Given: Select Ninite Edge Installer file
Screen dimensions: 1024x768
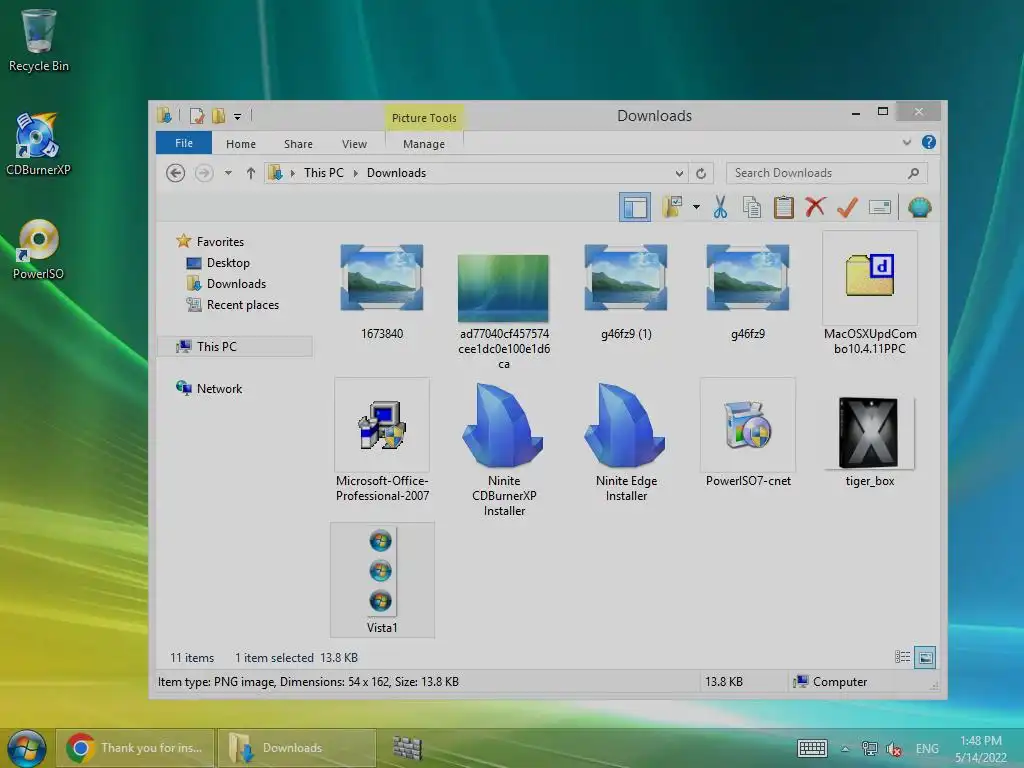Looking at the screenshot, I should (x=626, y=441).
